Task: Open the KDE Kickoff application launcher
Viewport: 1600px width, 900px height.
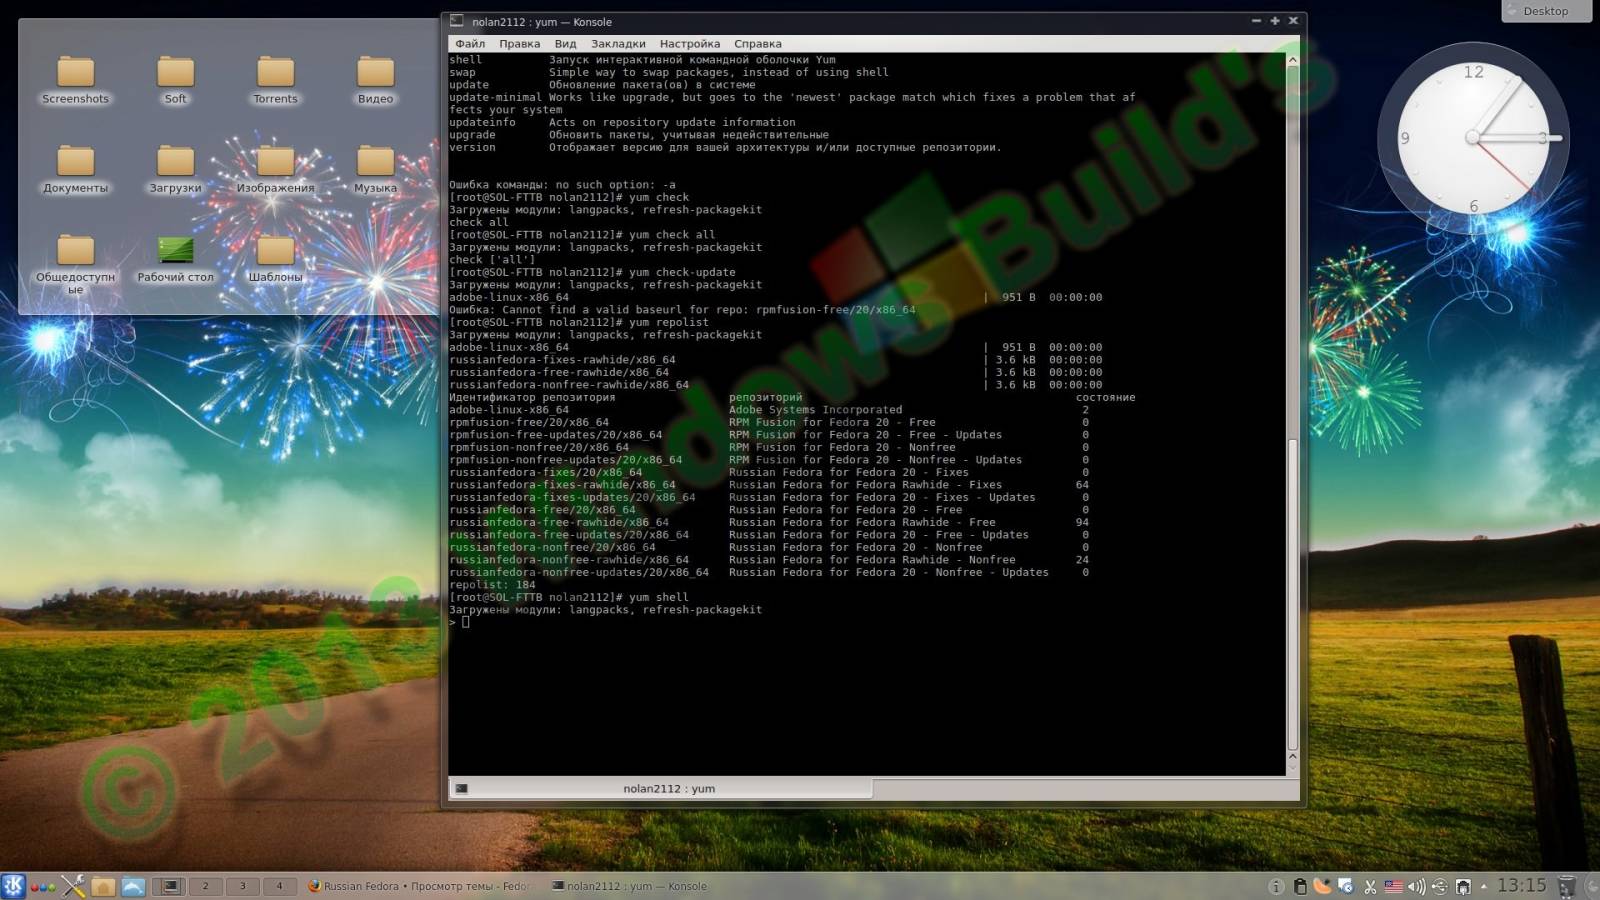Action: (x=13, y=885)
